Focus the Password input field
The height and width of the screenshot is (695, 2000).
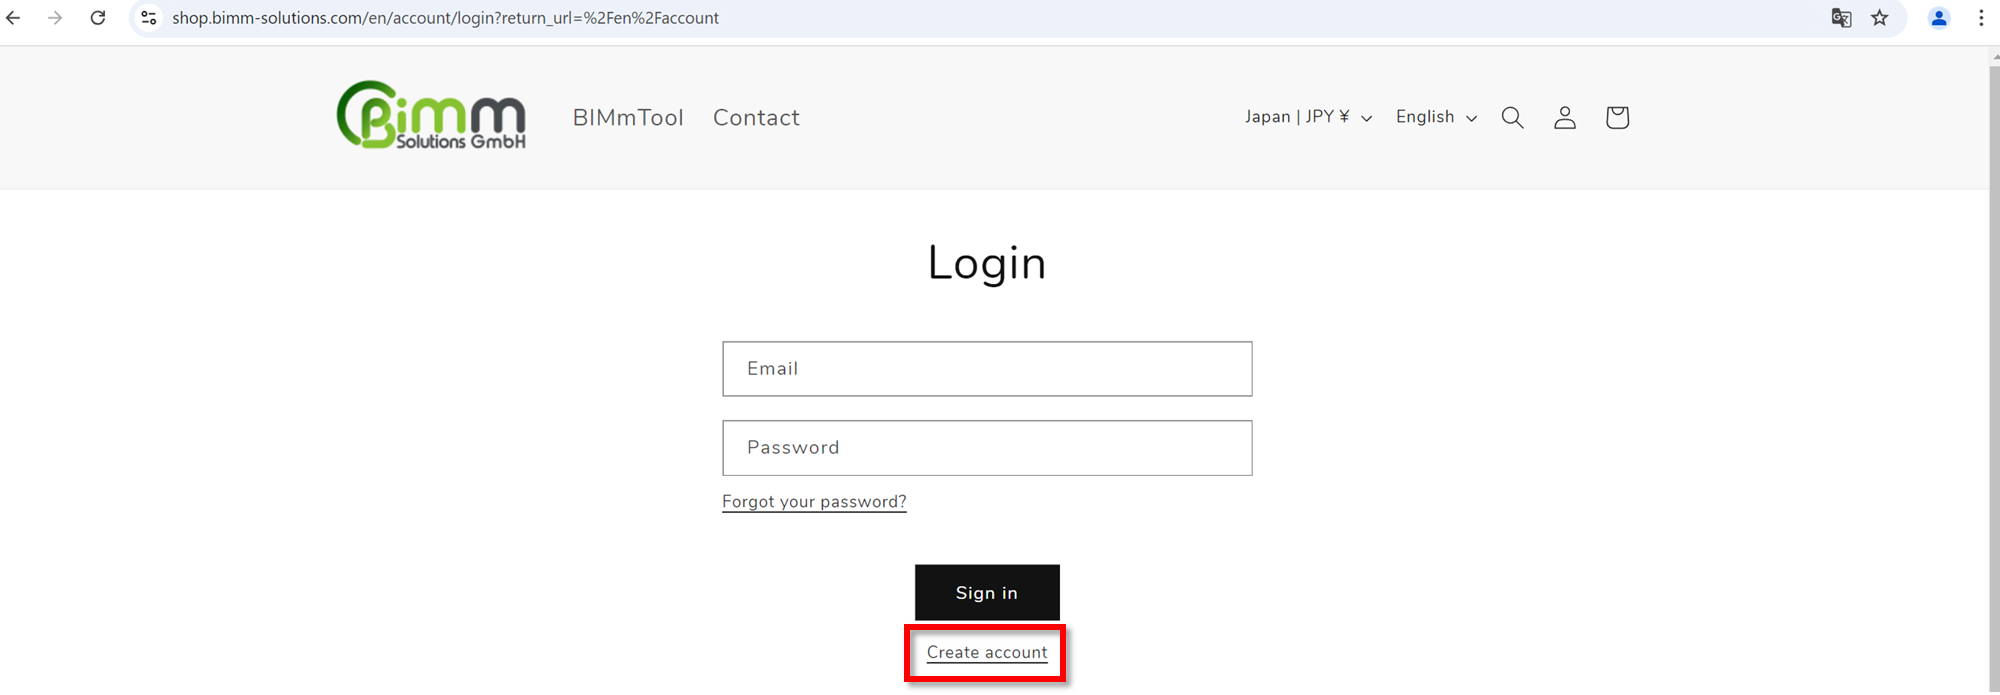[x=987, y=448]
